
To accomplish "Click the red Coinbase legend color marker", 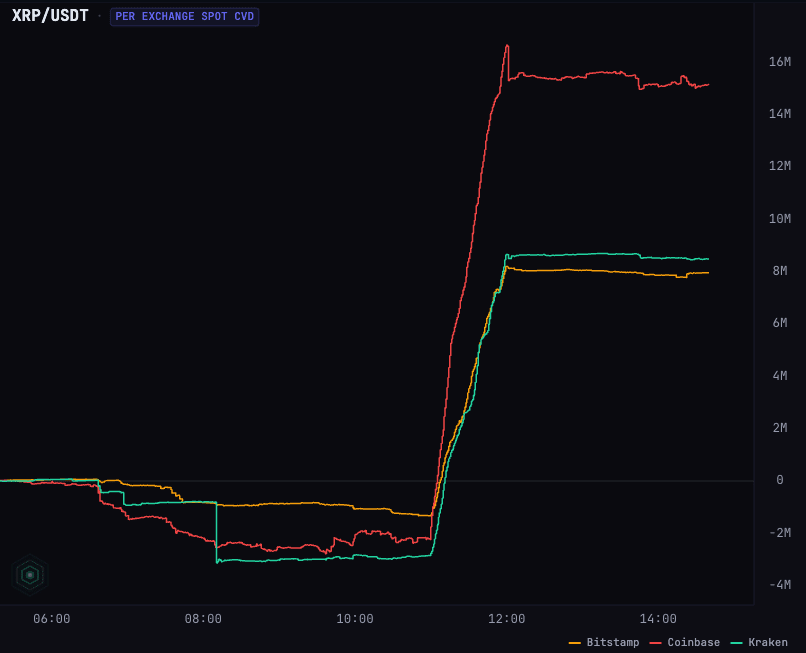I will (654, 642).
